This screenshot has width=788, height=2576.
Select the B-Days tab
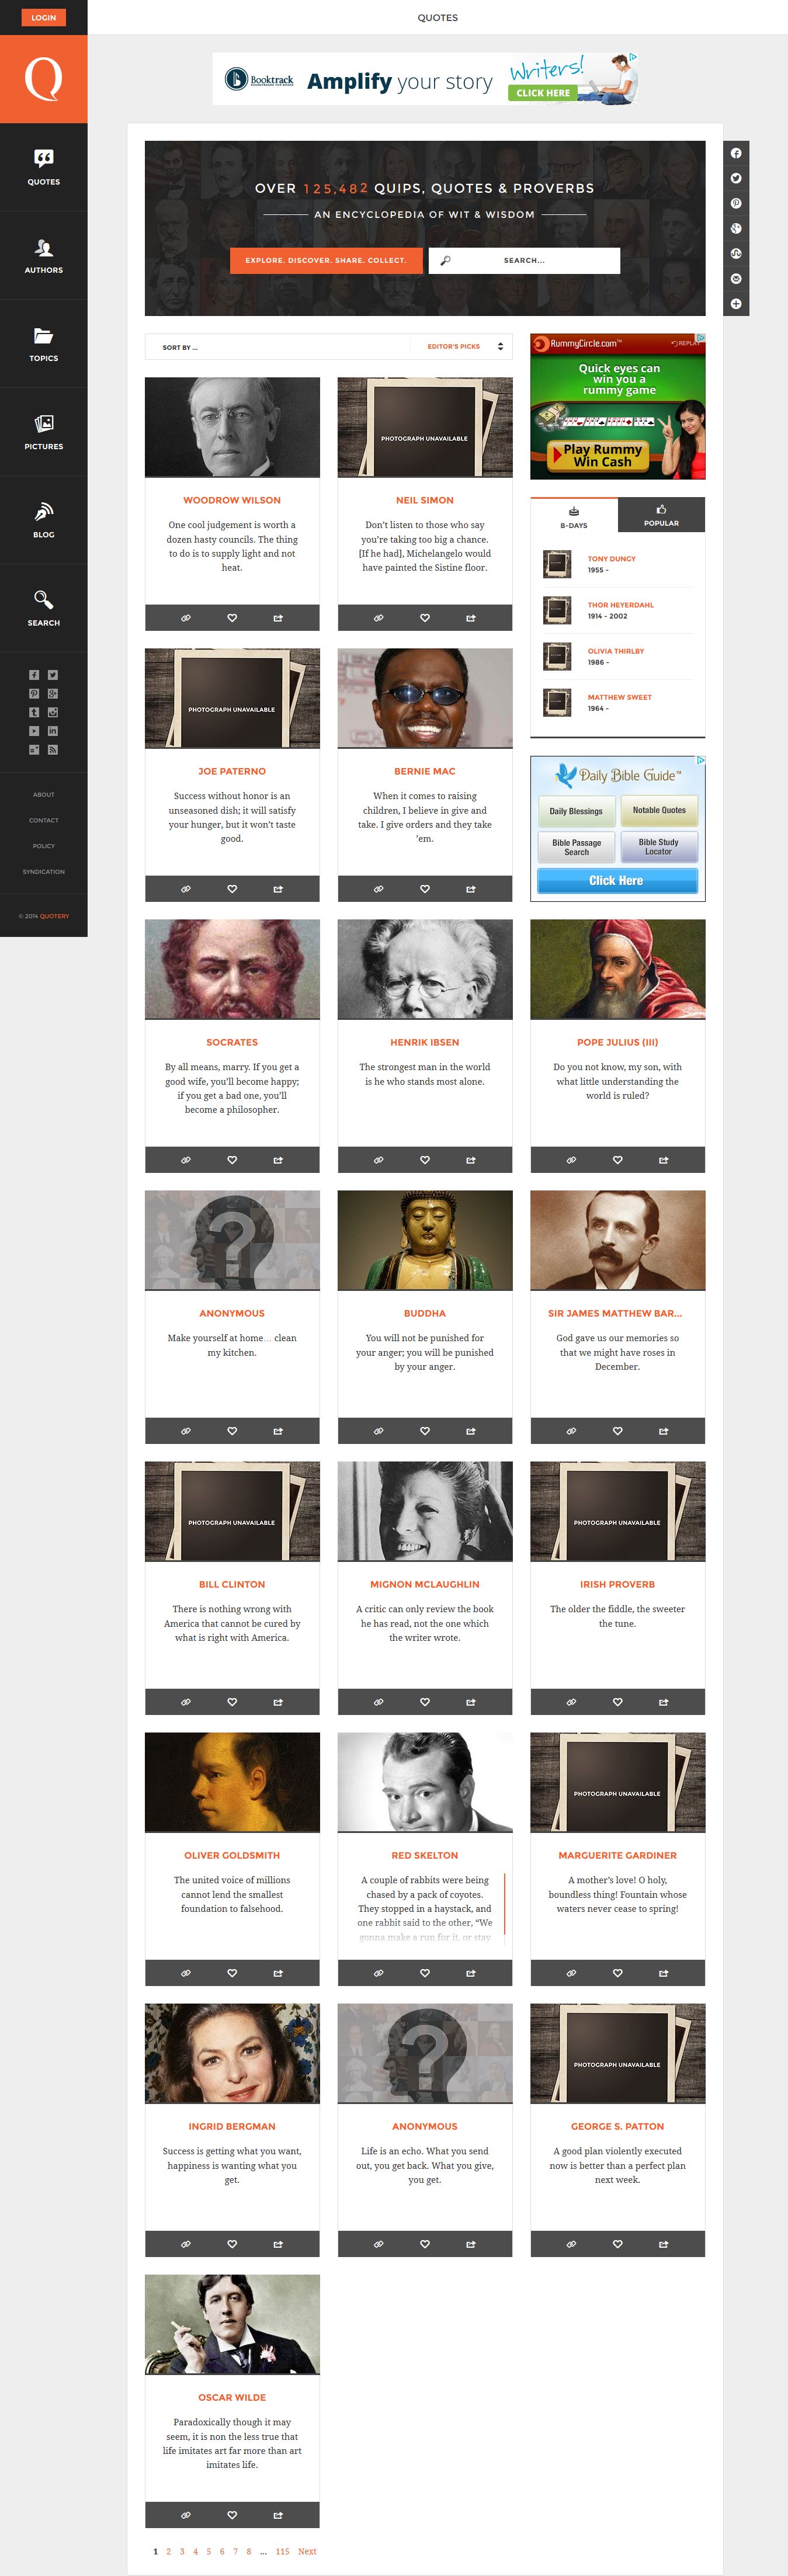tap(574, 516)
